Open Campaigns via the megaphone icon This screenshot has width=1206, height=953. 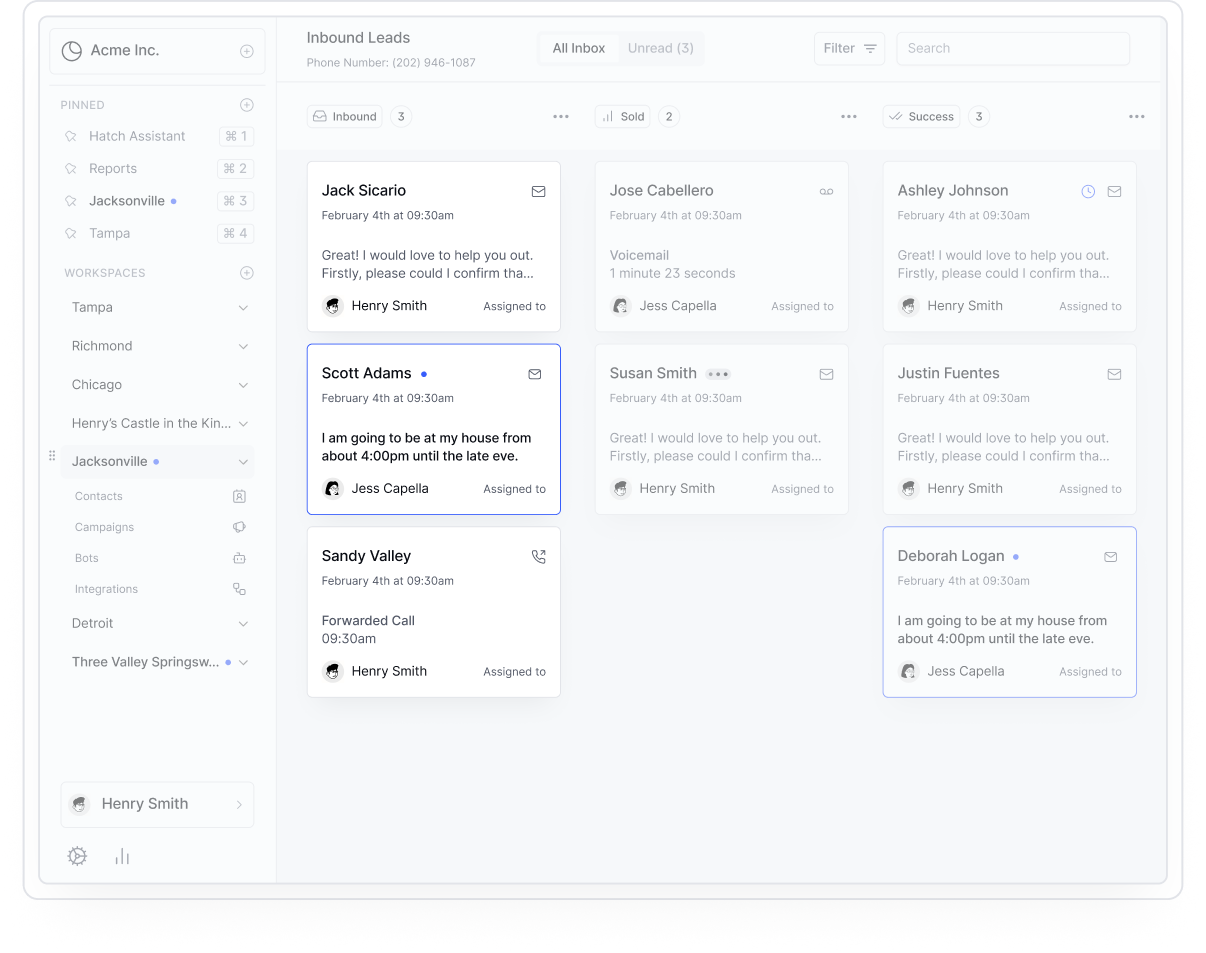[x=239, y=527]
